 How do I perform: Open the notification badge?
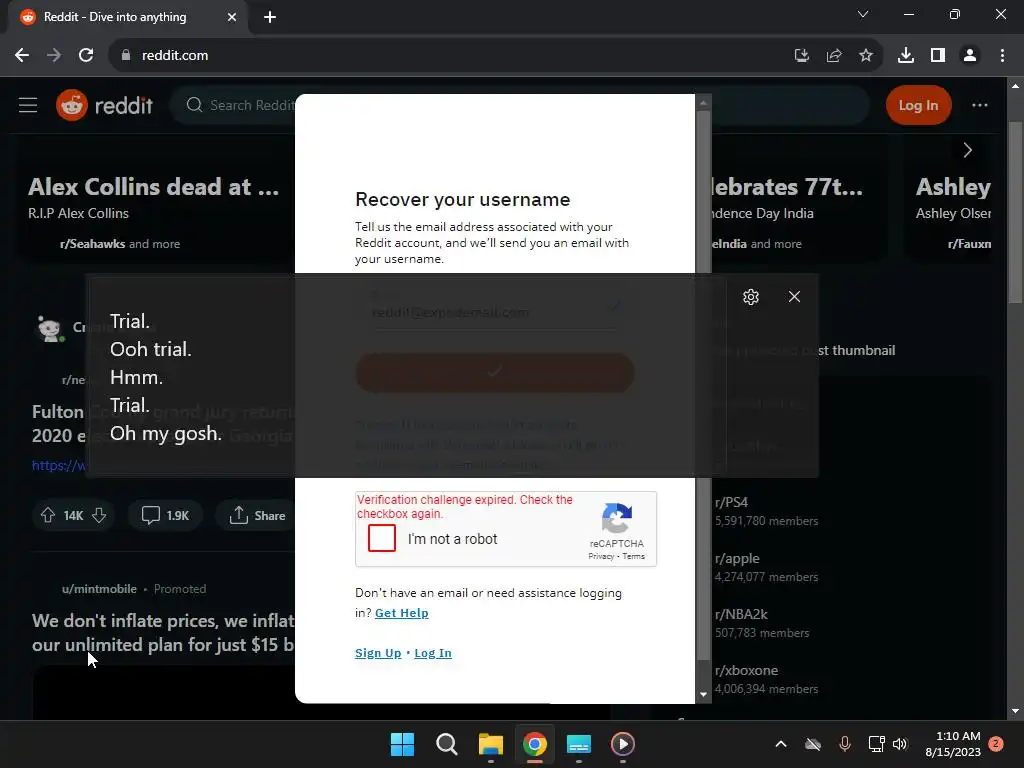click(996, 744)
